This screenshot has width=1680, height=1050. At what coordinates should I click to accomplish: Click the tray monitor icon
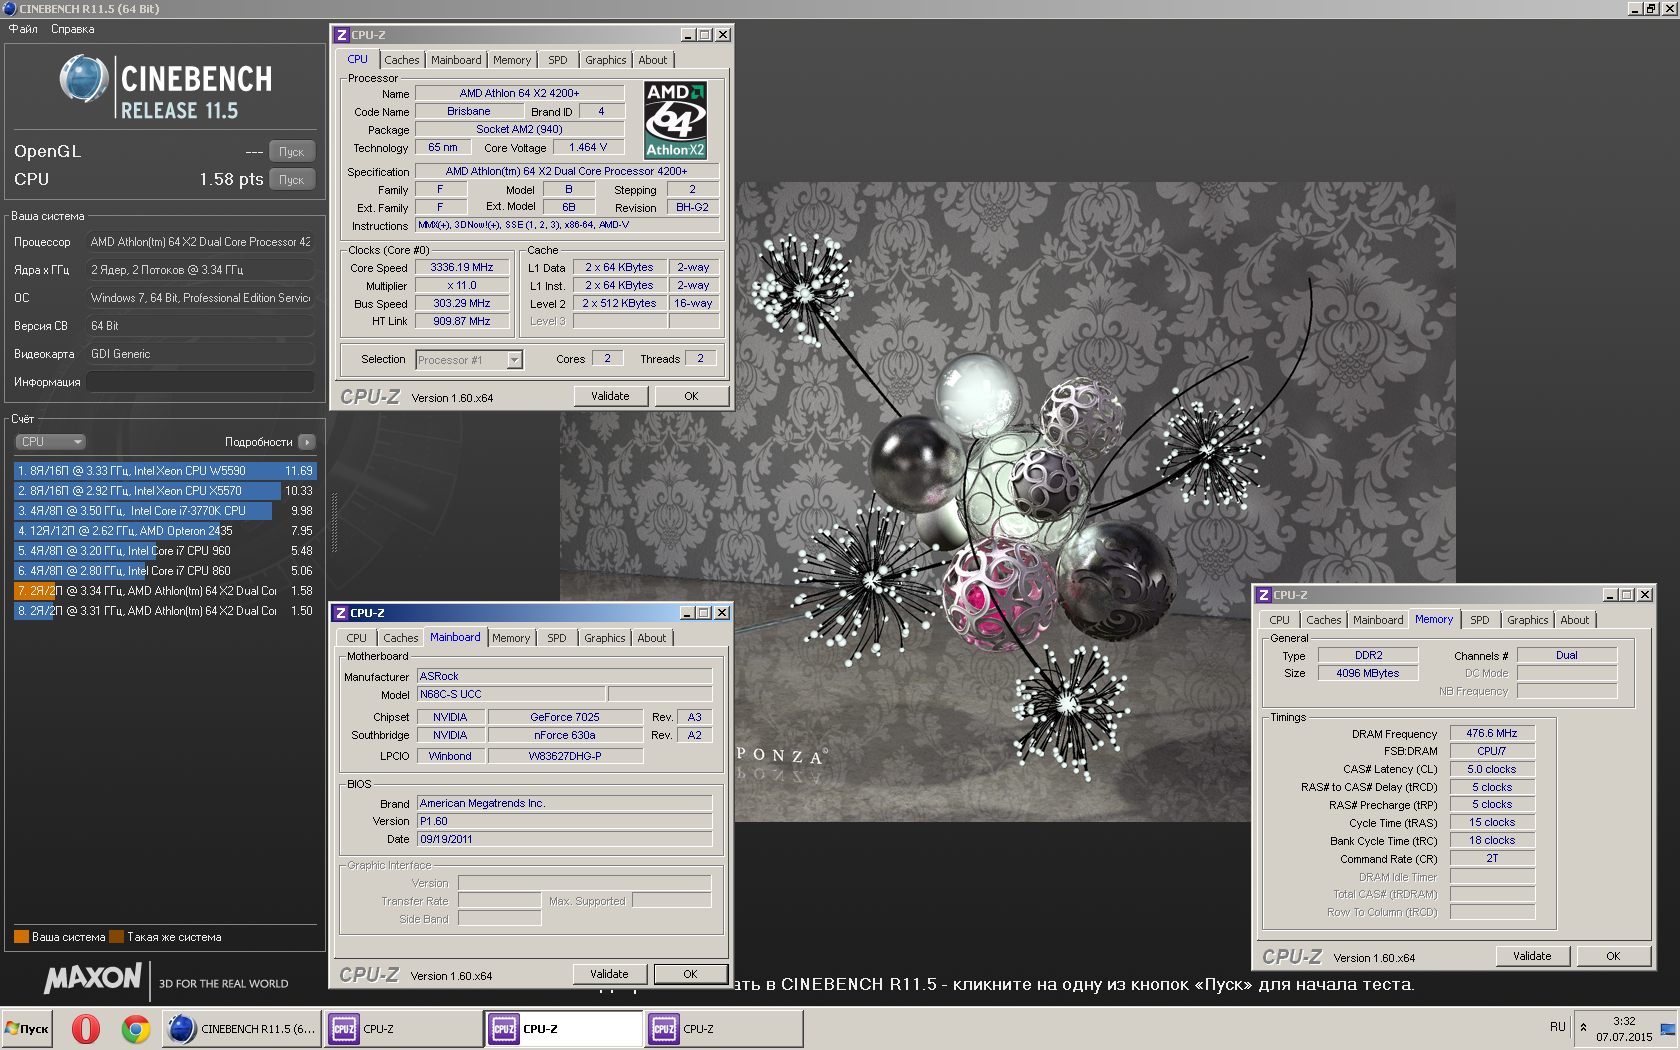pos(1667,1029)
